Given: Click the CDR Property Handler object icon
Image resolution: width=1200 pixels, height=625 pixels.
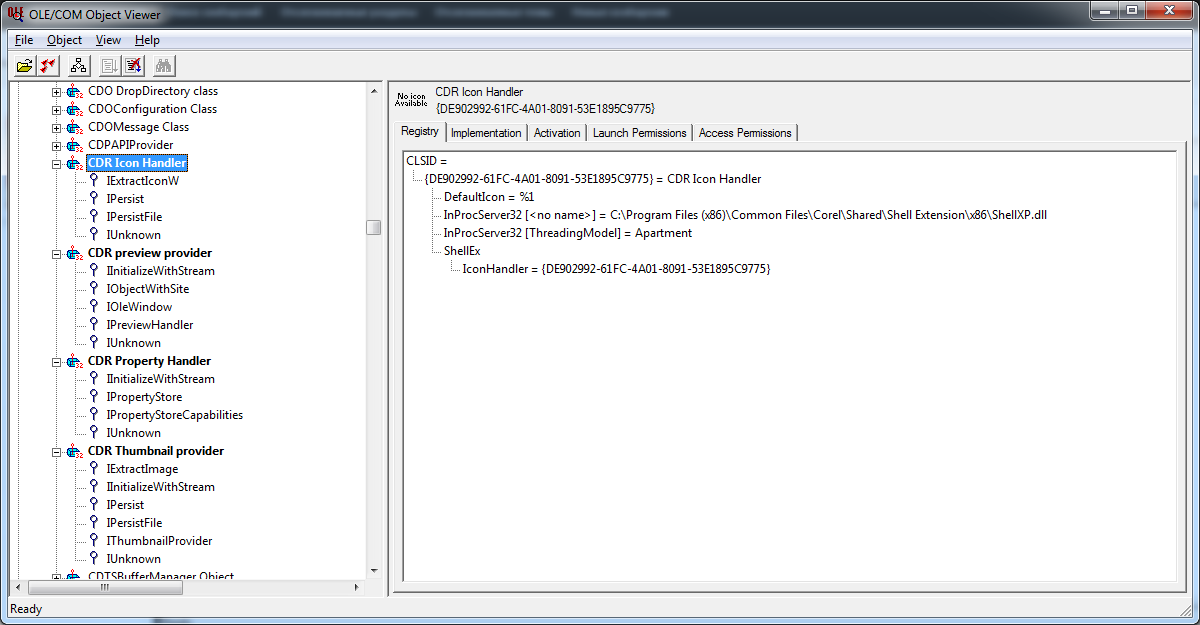Looking at the screenshot, I should (x=75, y=361).
